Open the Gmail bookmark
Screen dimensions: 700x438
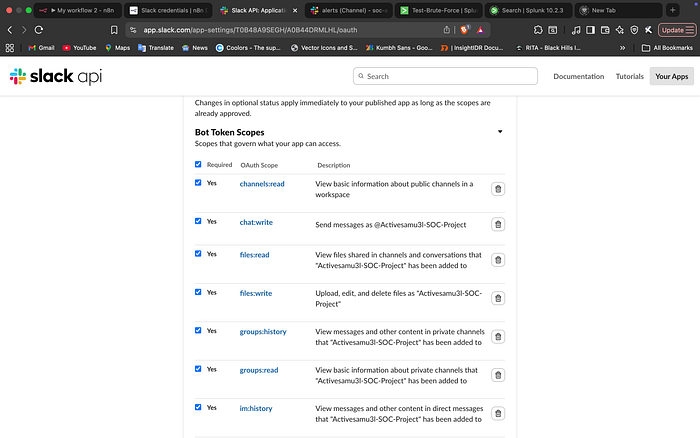pyautogui.click(x=41, y=48)
